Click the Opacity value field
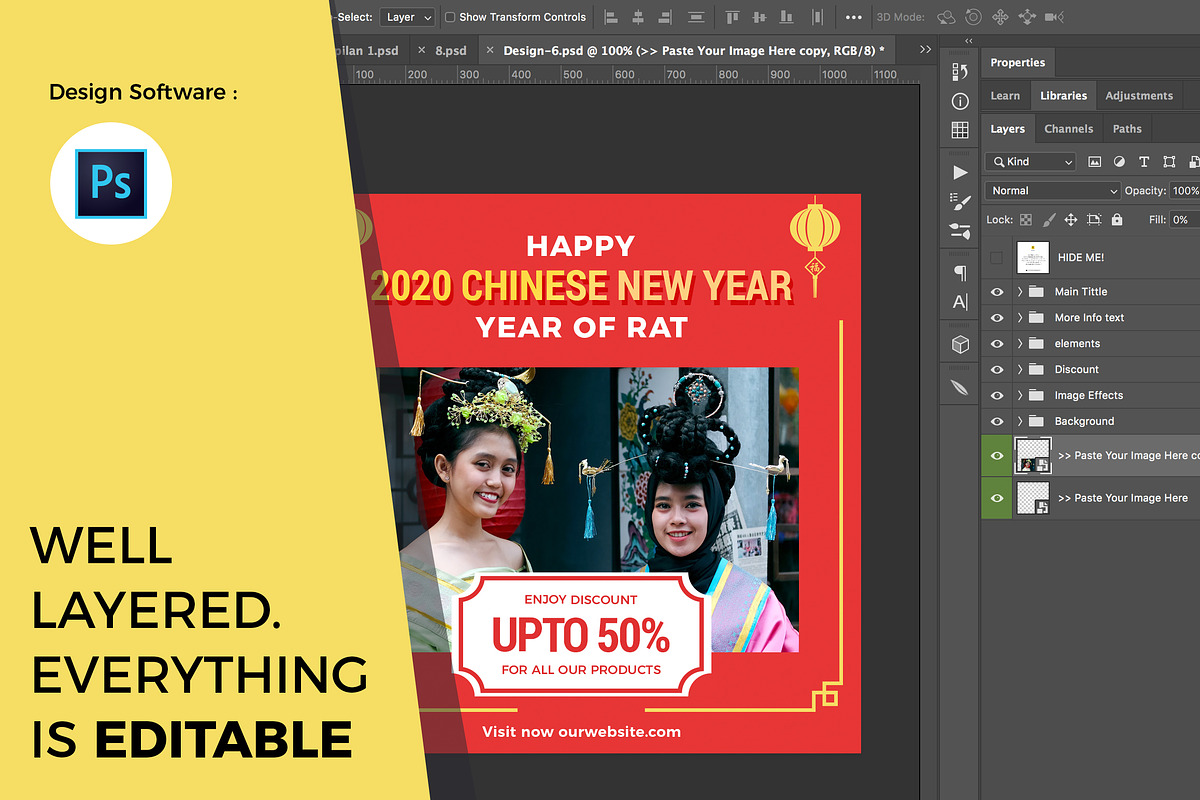This screenshot has height=800, width=1200. [x=1184, y=191]
